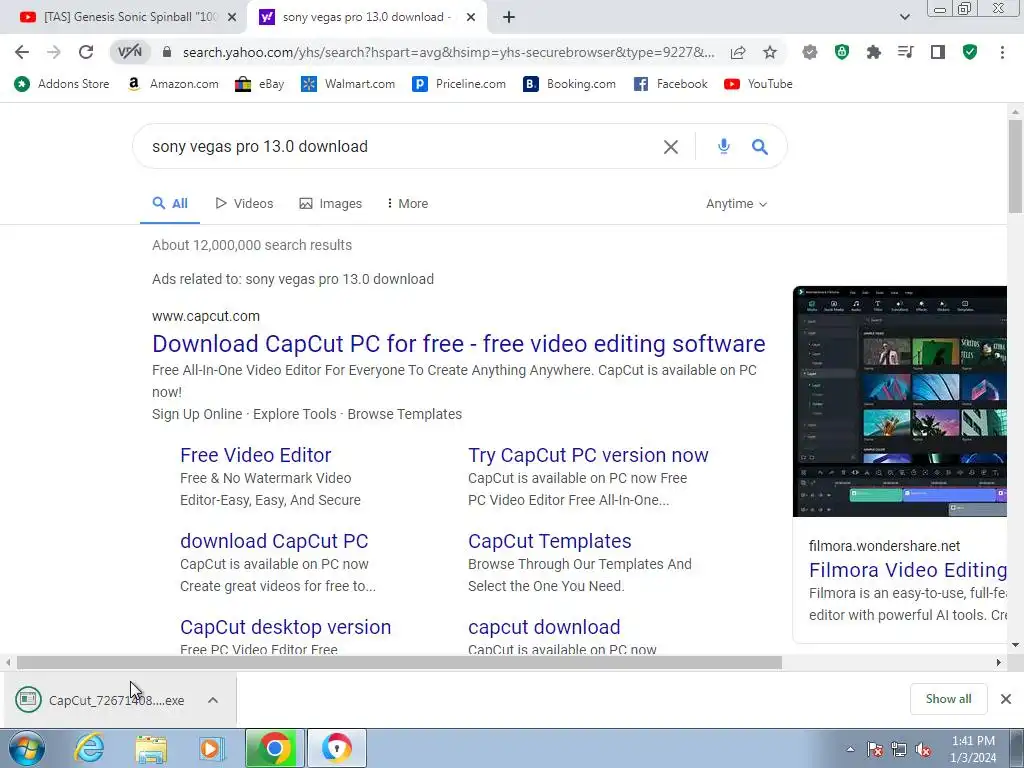
Task: Open the Anytime filter dropdown
Action: 736,204
